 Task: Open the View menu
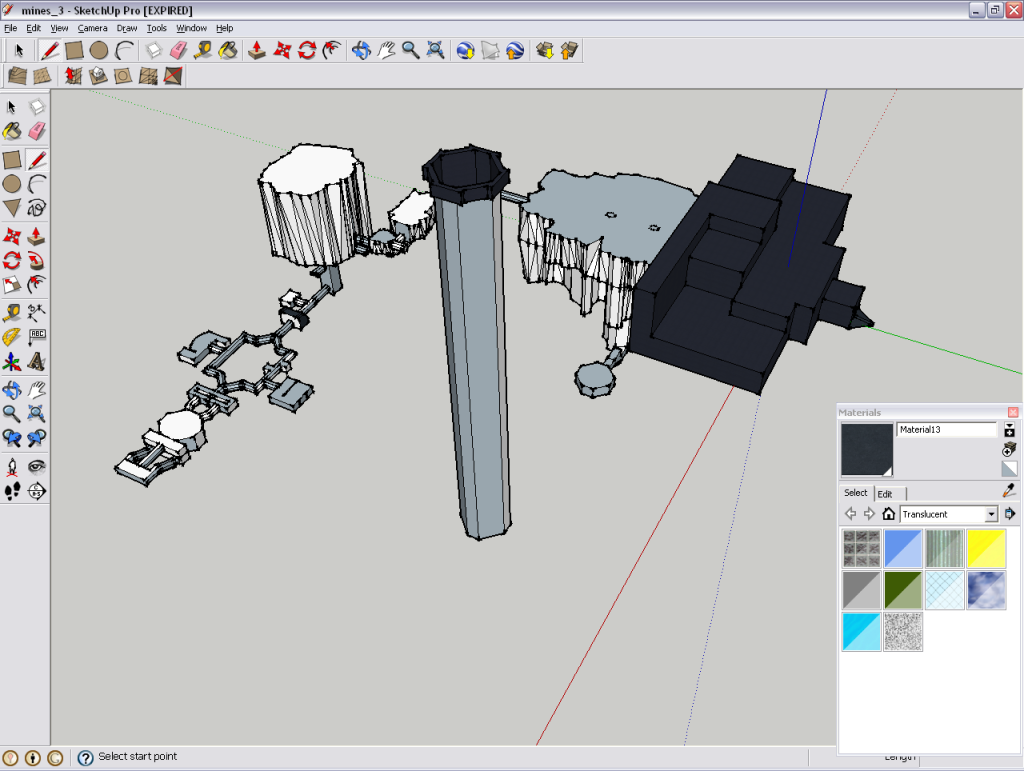[x=59, y=28]
